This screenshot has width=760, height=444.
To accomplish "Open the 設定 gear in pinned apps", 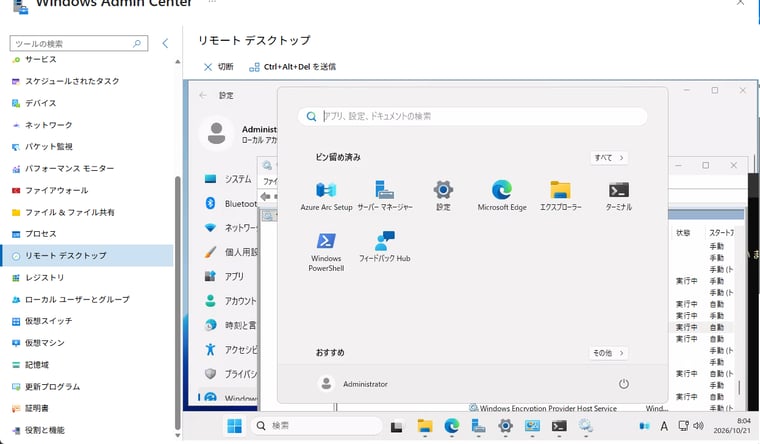I will (x=443, y=195).
